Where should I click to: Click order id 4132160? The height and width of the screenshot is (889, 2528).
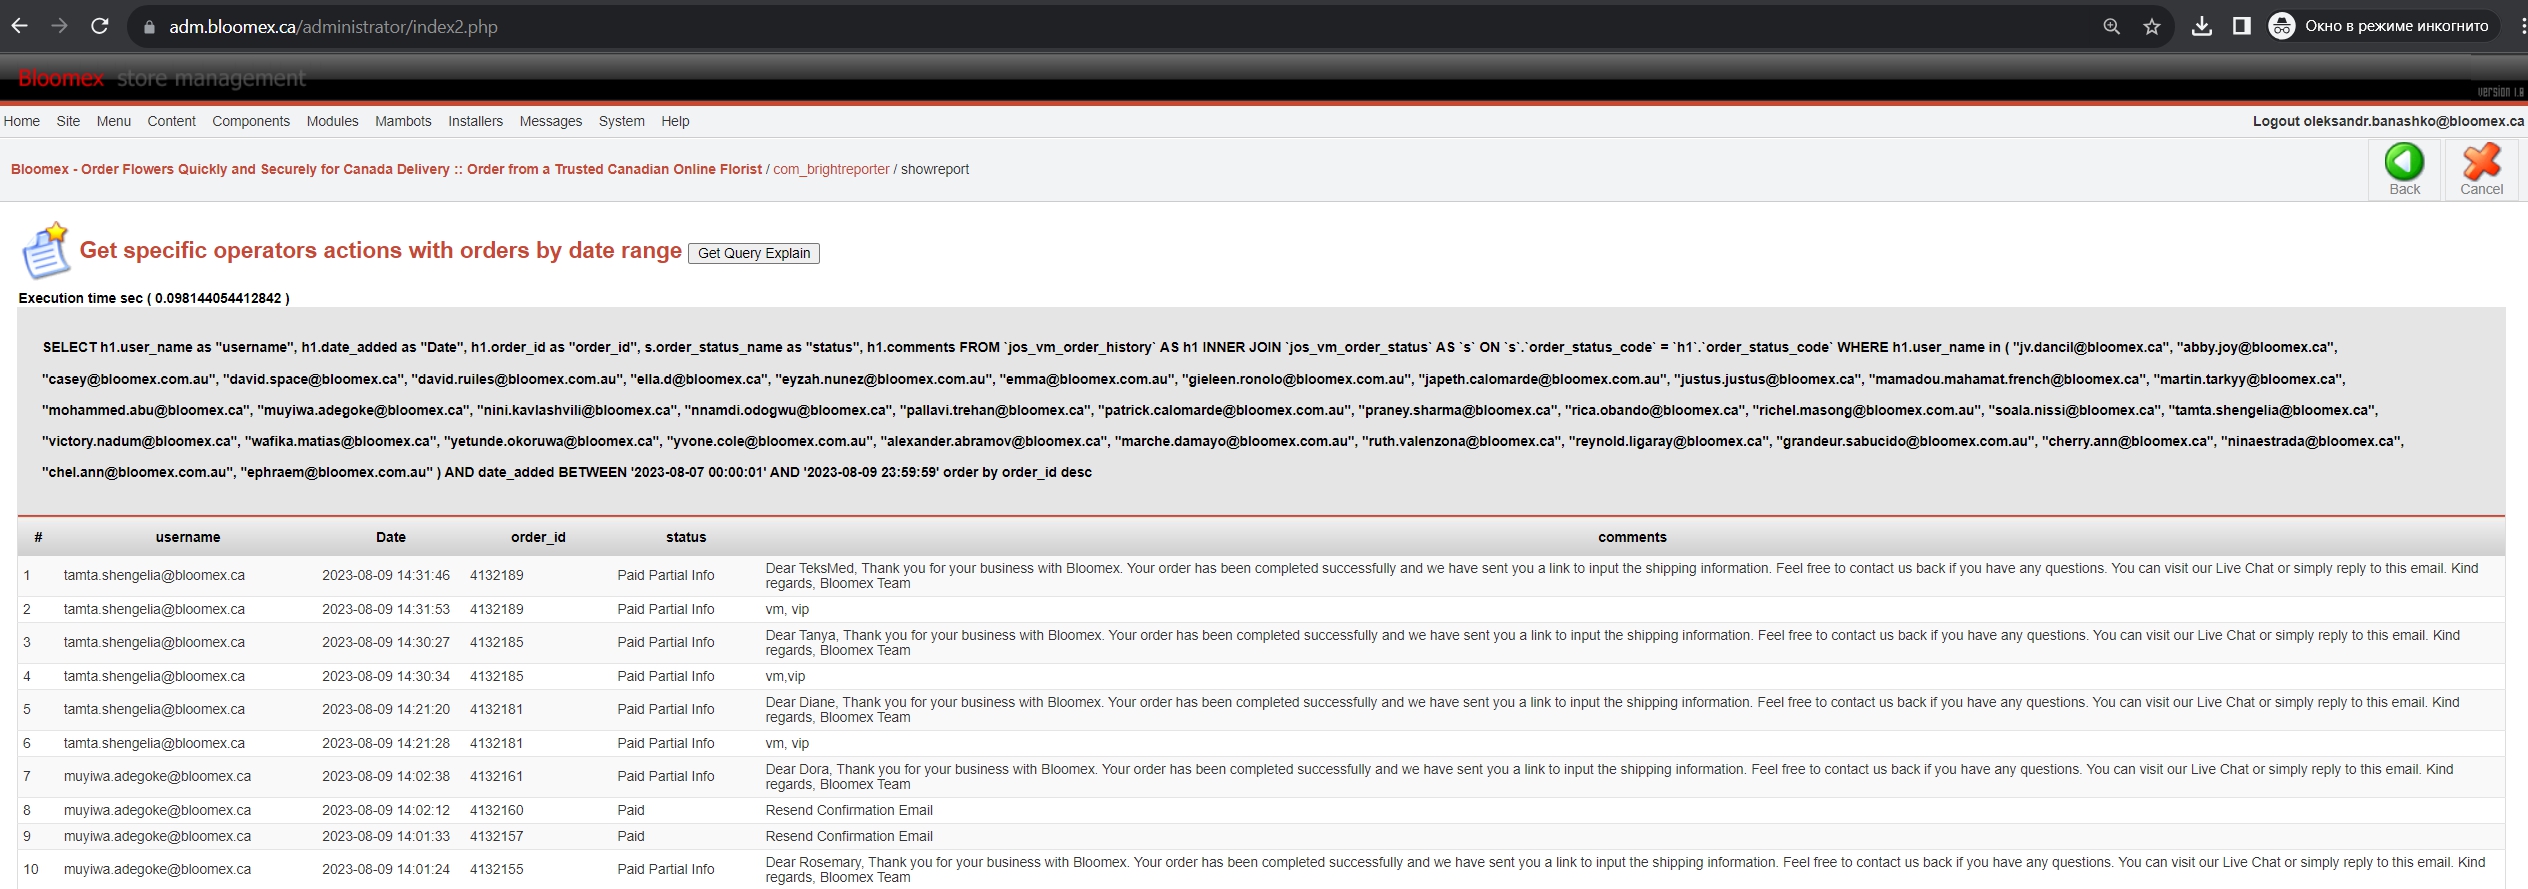497,810
